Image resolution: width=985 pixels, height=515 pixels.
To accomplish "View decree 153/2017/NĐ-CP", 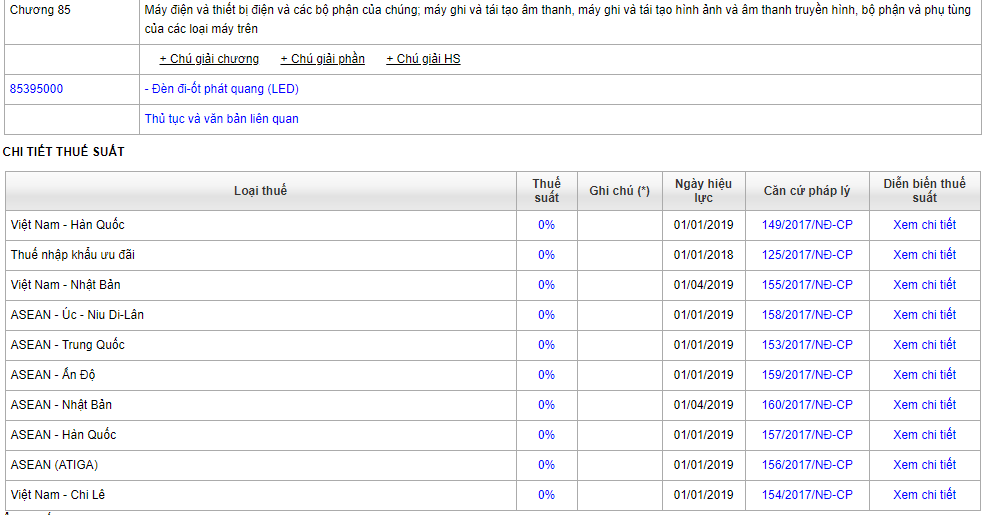I will (807, 345).
